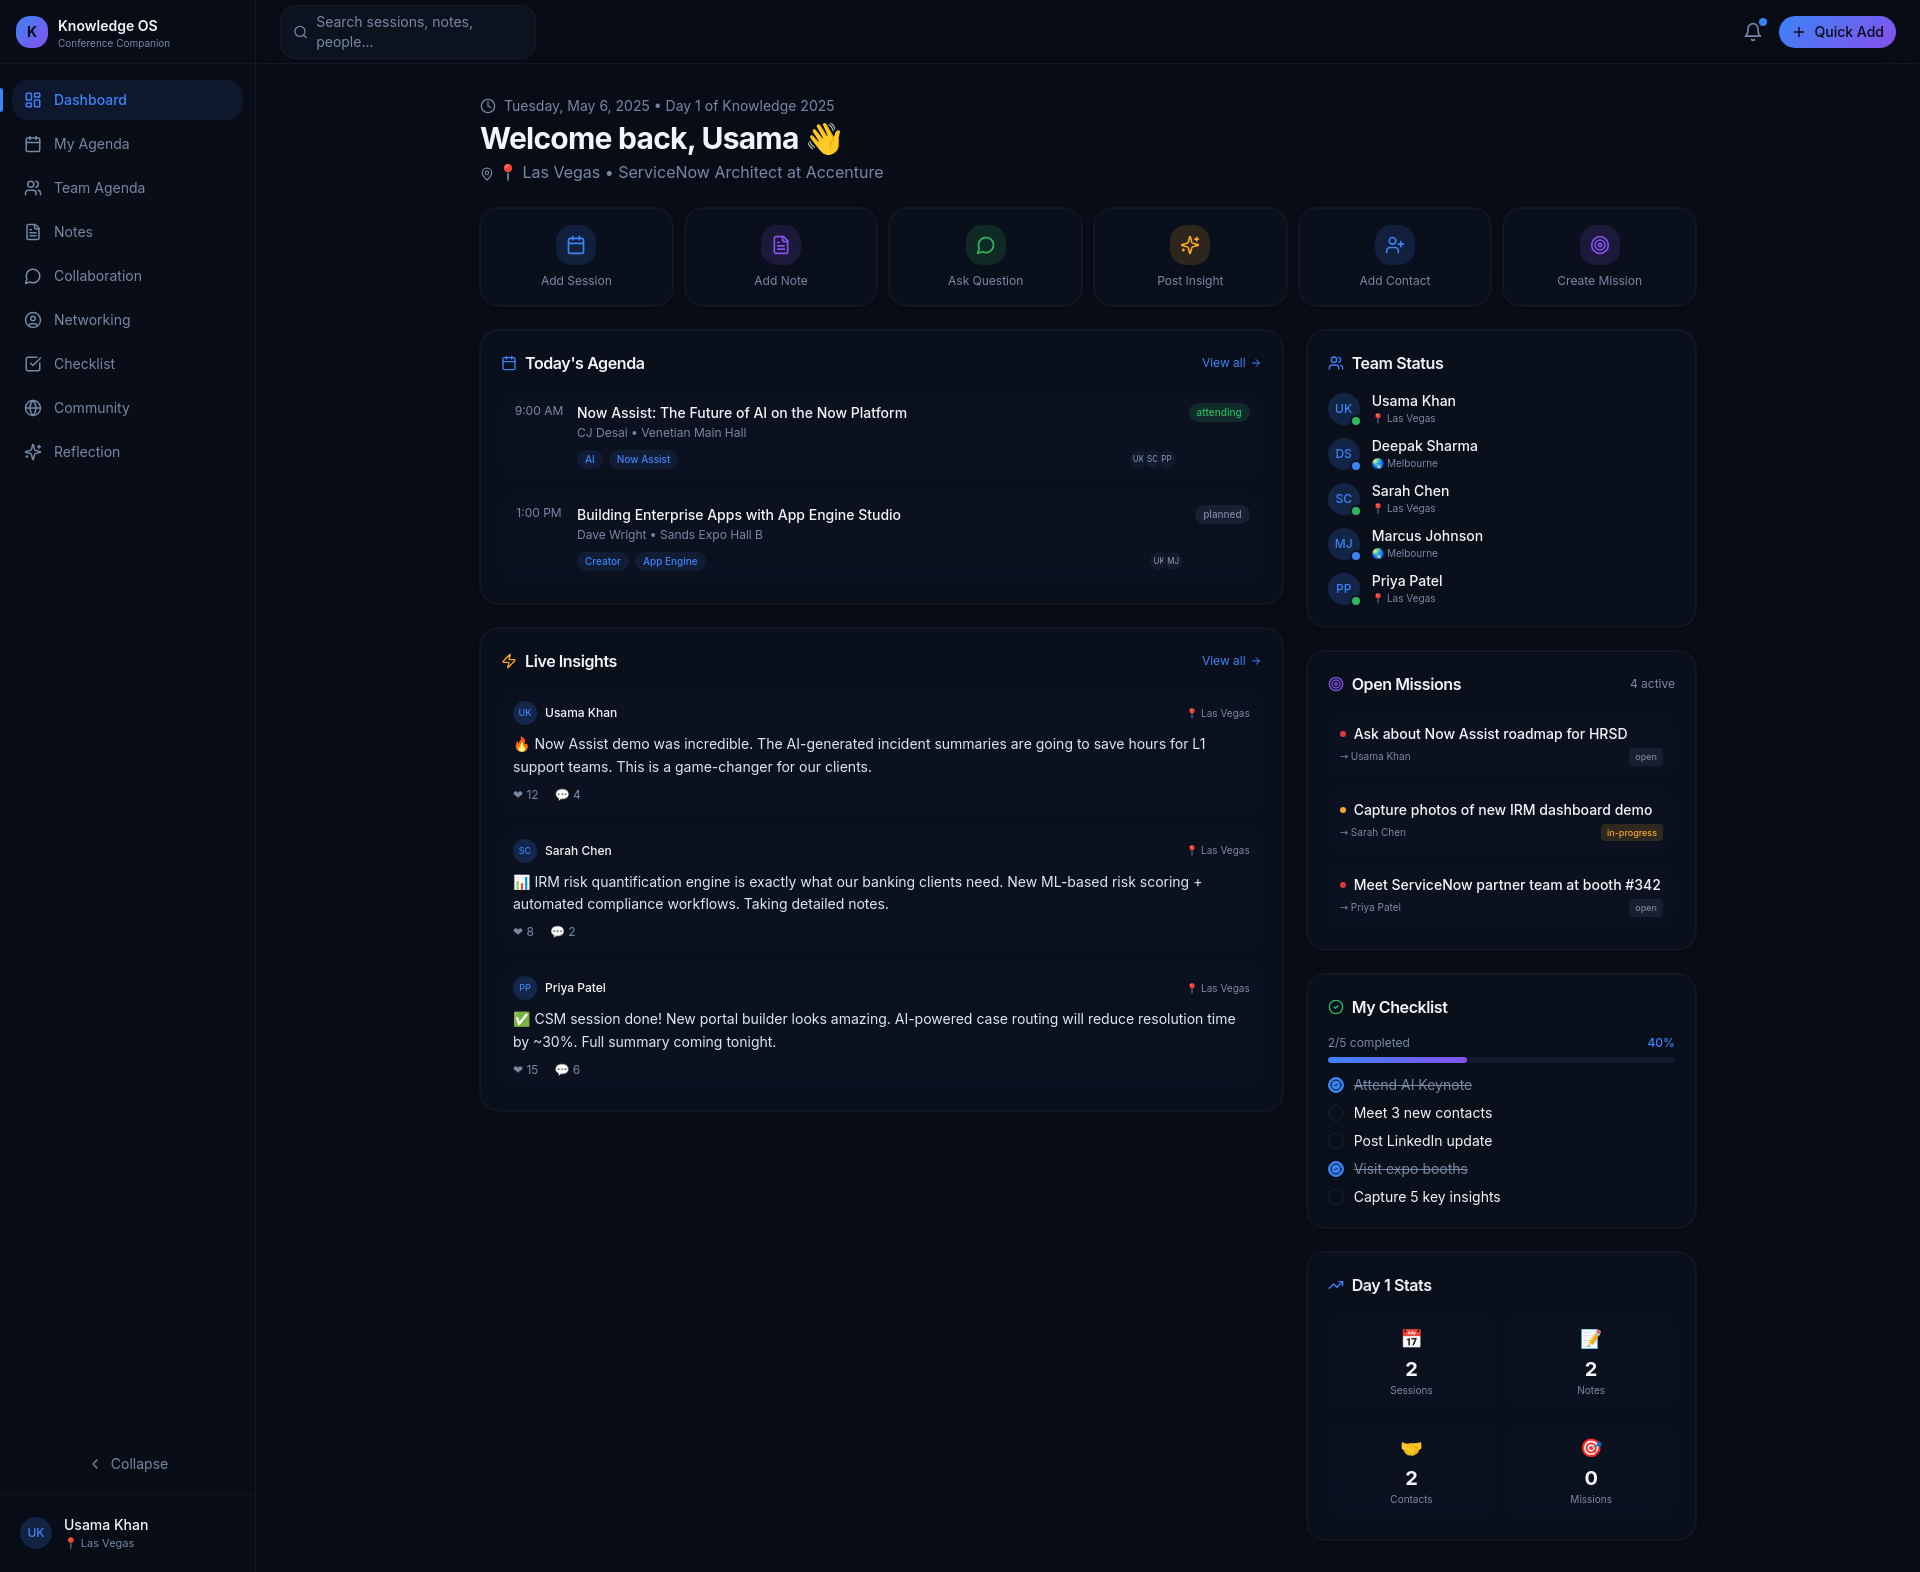Viewport: 1920px width, 1572px height.
Task: Open the Notes section
Action: tap(128, 232)
